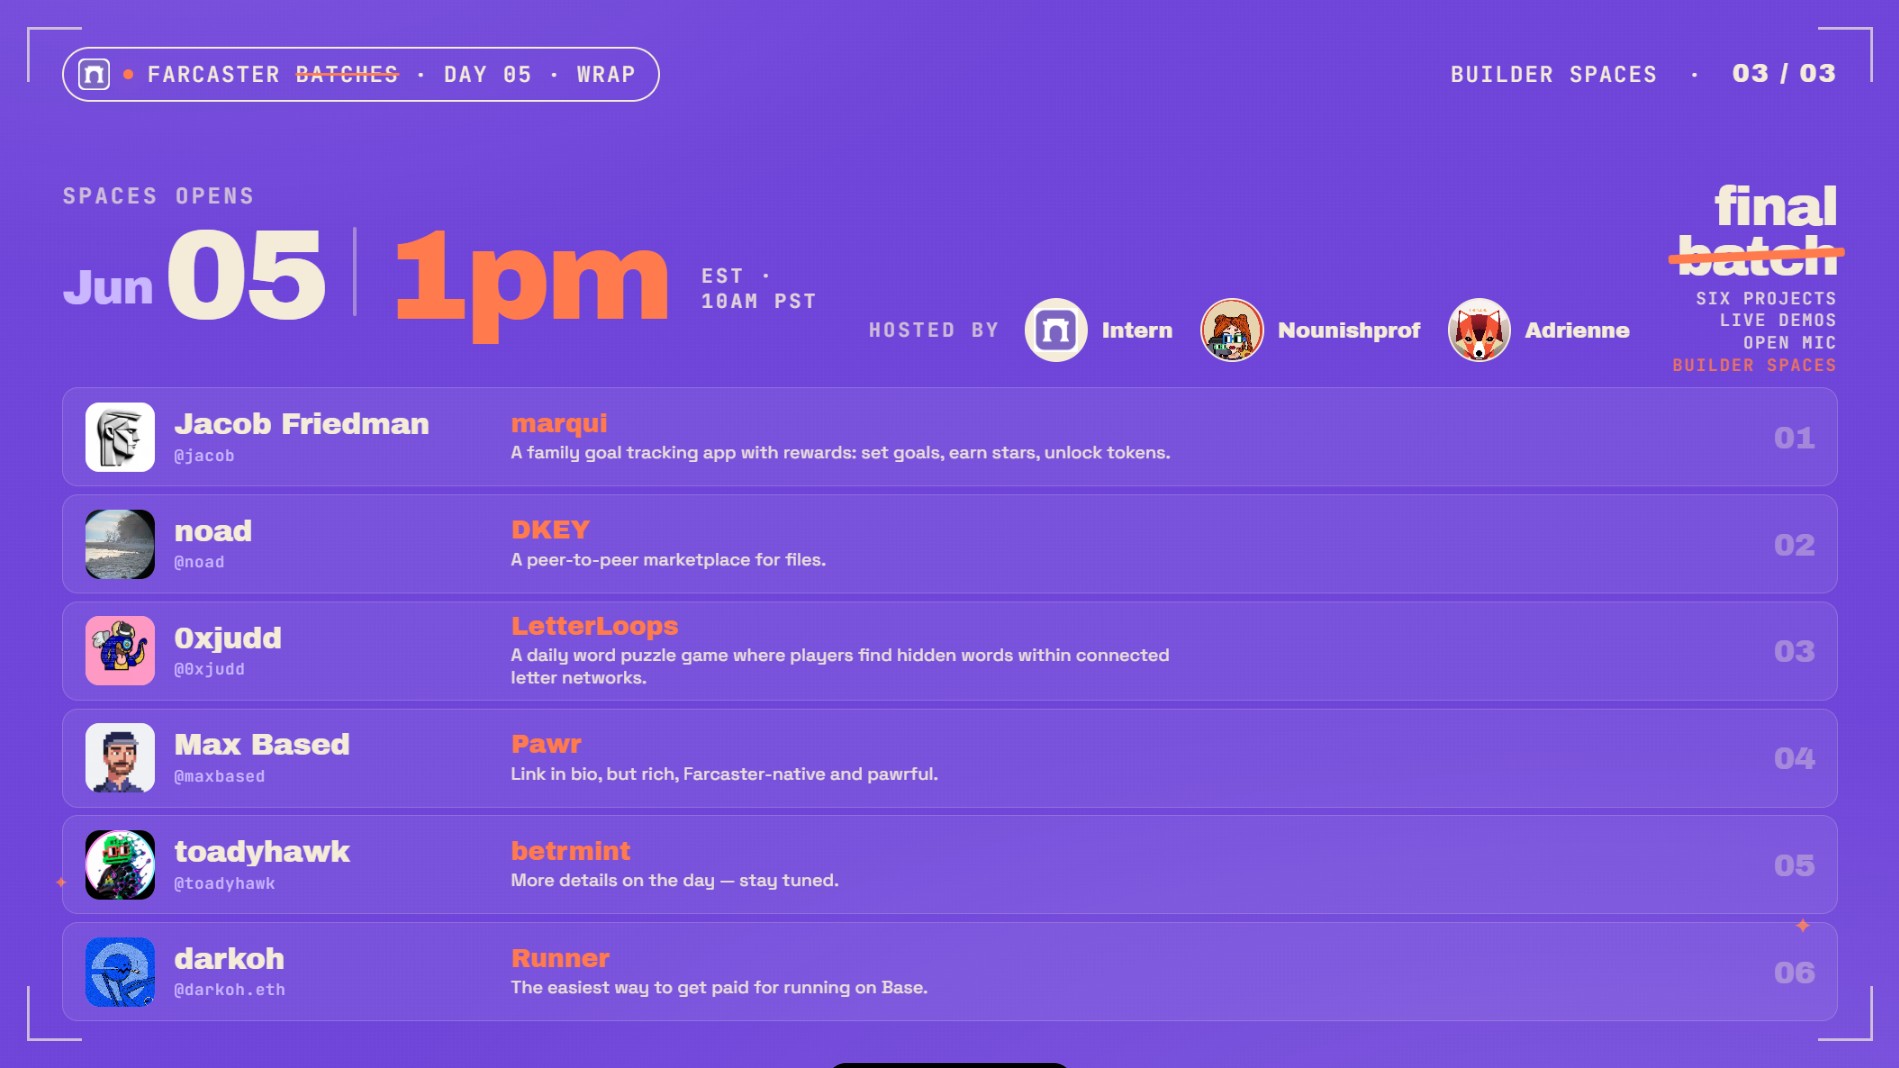Click the WRAP label in the header pill
Viewport: 1899px width, 1068px height.
[x=606, y=75]
